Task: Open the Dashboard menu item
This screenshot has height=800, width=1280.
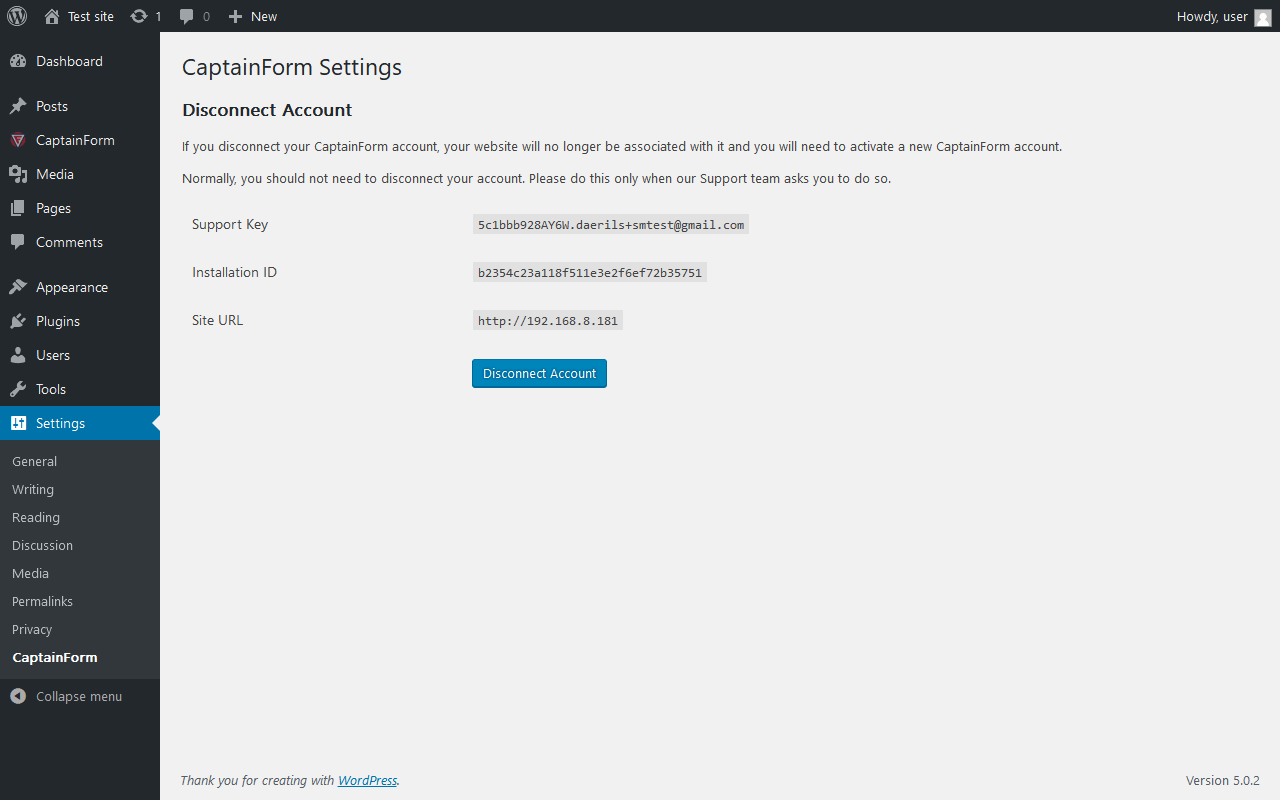Action: [x=69, y=61]
